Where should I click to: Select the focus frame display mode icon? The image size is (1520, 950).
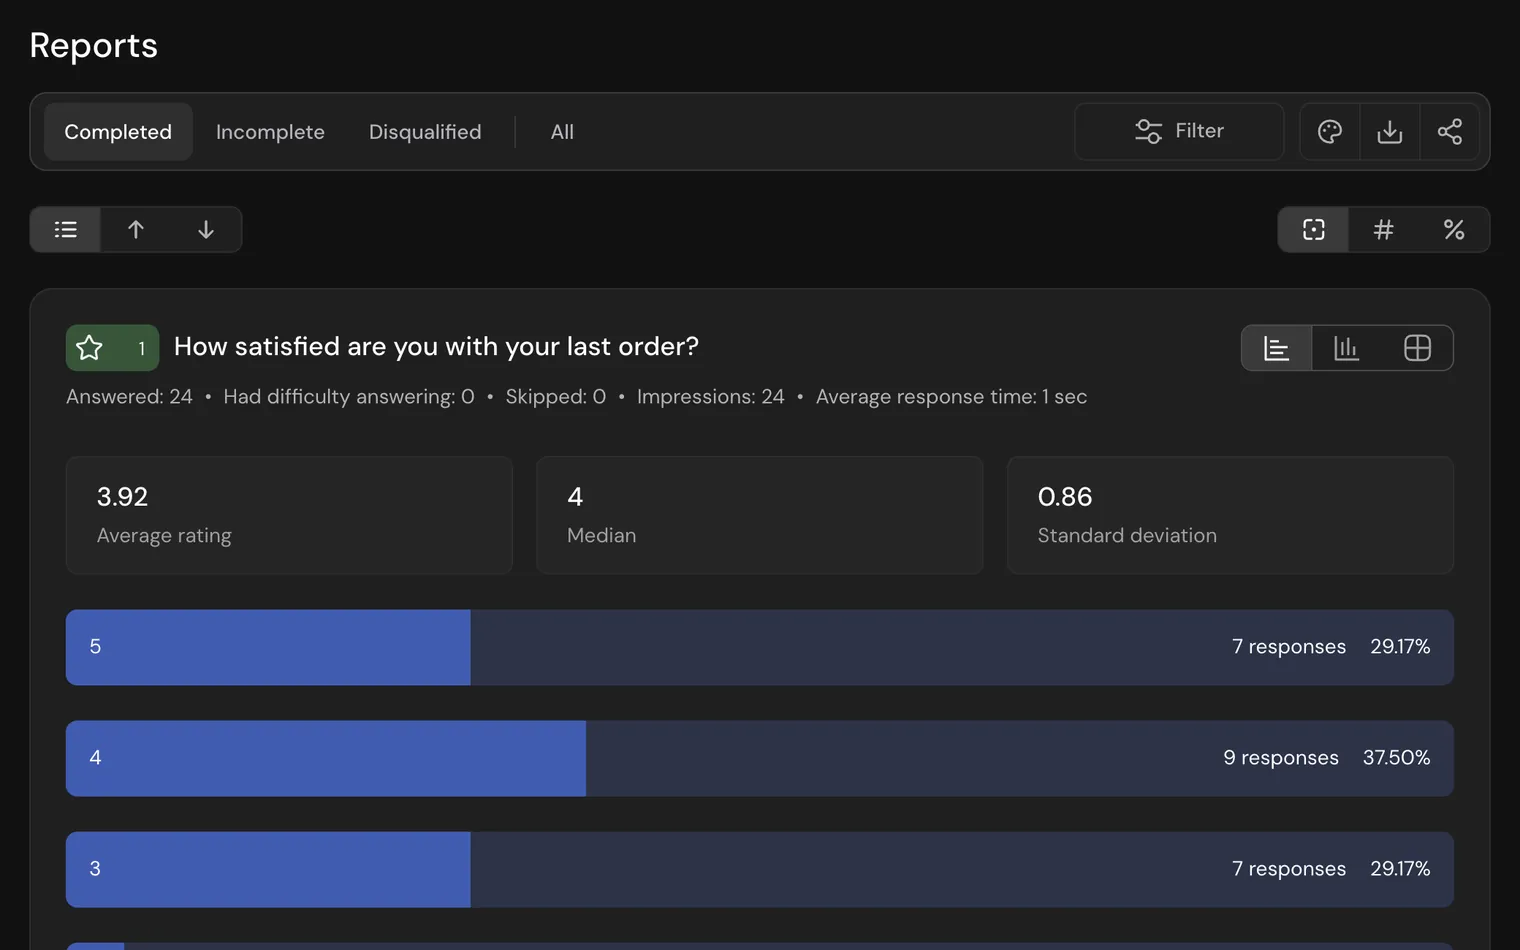1314,230
